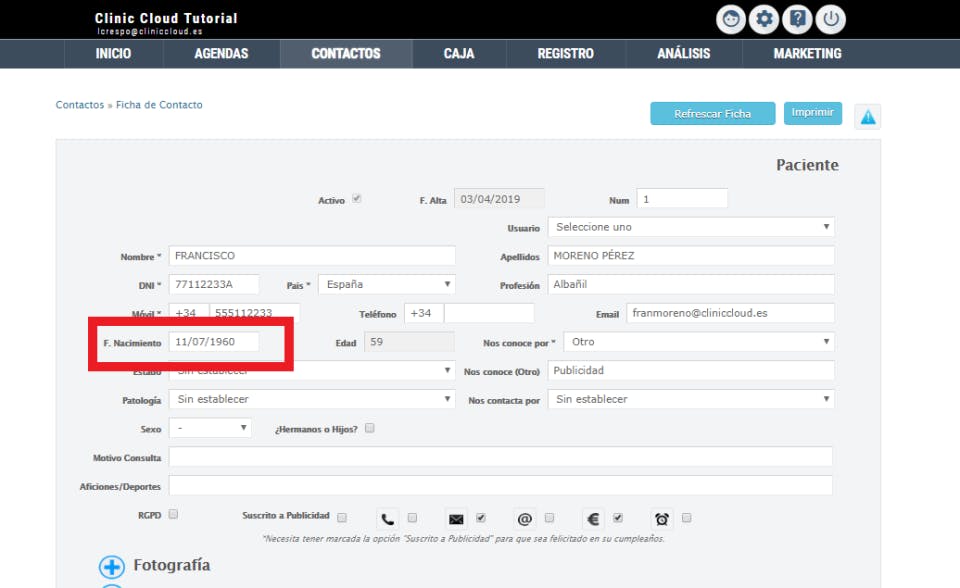
Task: Click the Clinic Cloud Tutorial title
Action: point(166,18)
